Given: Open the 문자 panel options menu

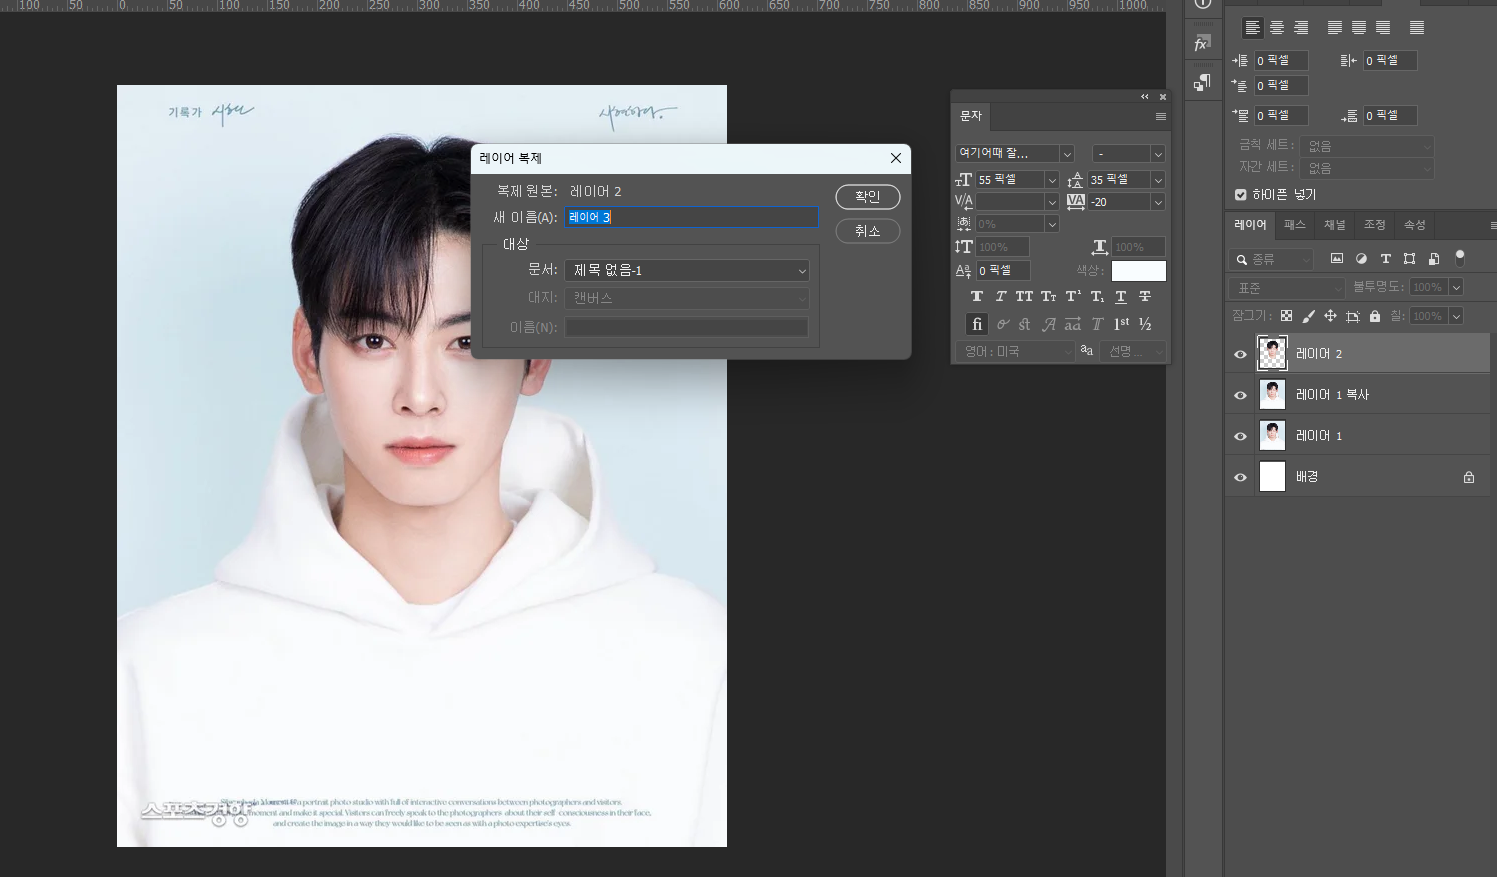Looking at the screenshot, I should coord(1160,117).
